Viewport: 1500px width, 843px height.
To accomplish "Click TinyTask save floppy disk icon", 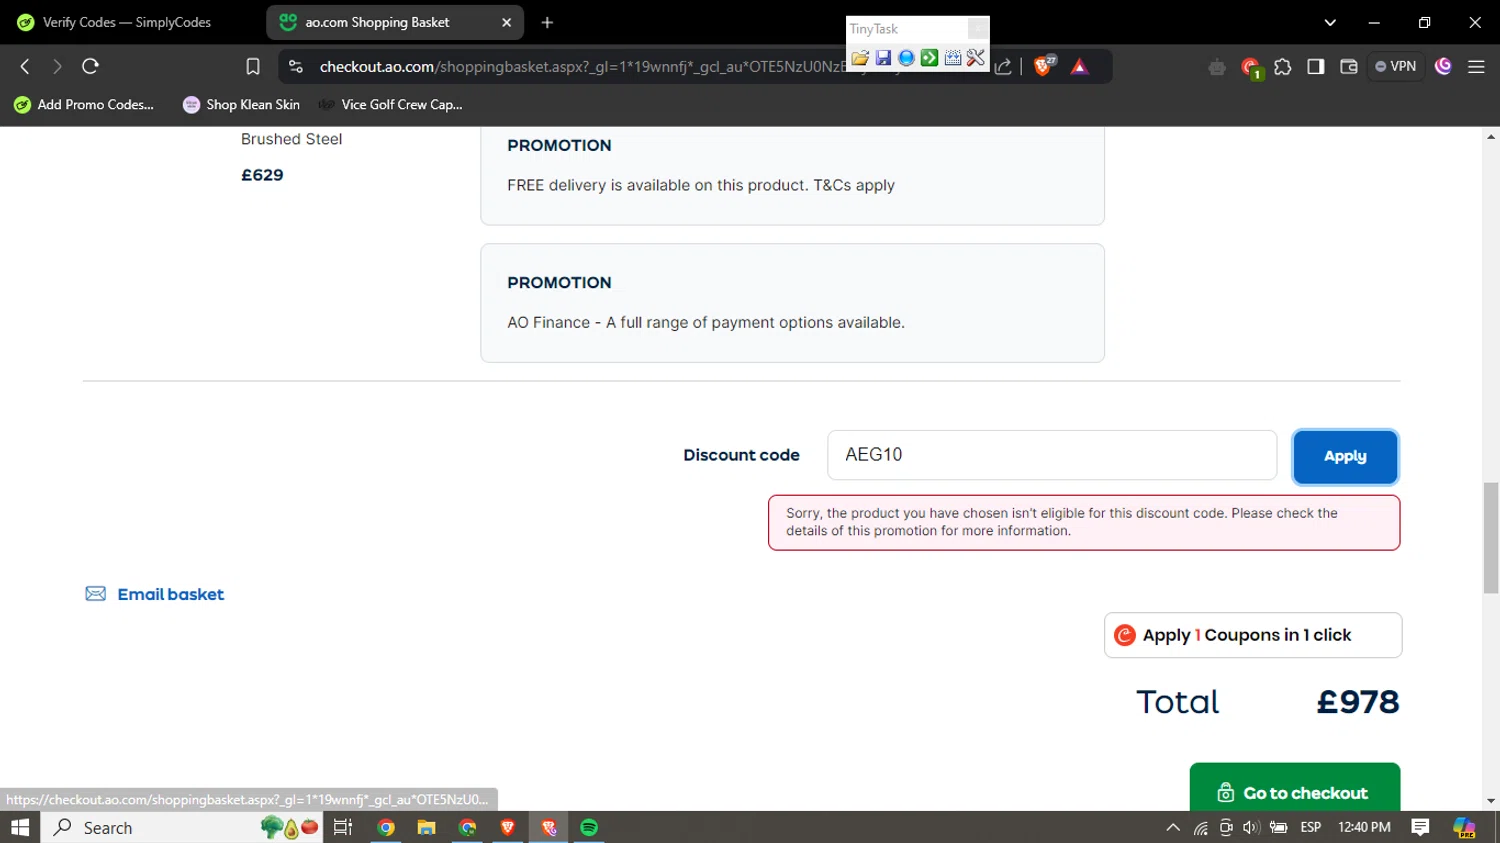I will (x=883, y=58).
